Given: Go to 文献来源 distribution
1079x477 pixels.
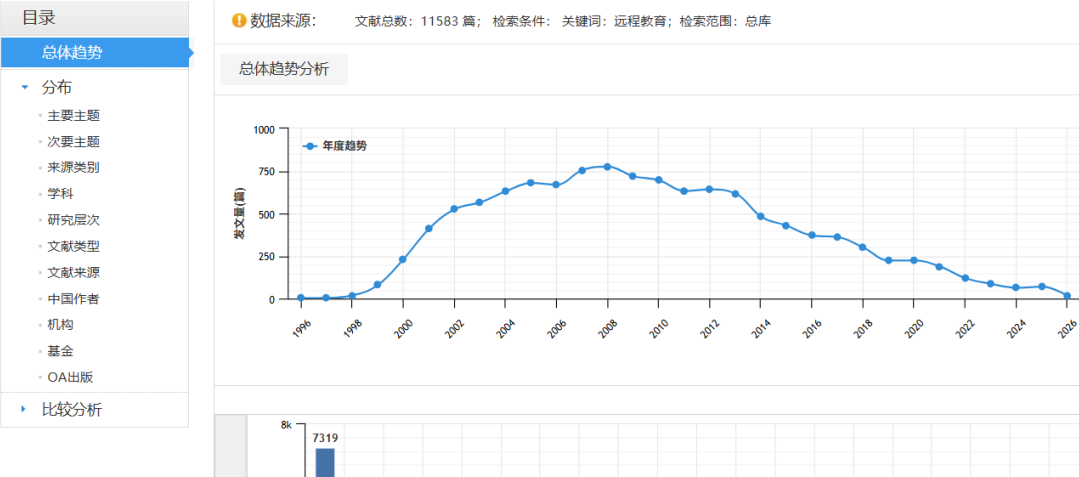Looking at the screenshot, I should [x=74, y=272].
